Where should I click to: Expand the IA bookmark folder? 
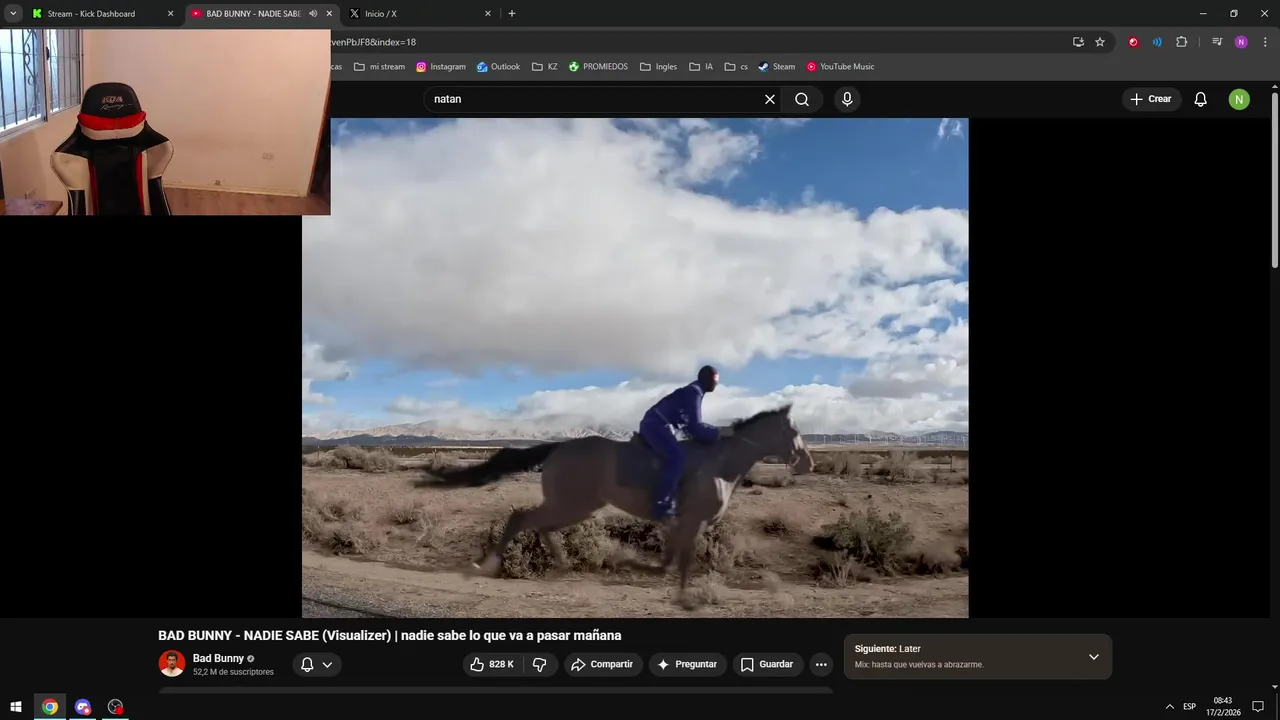[x=701, y=67]
